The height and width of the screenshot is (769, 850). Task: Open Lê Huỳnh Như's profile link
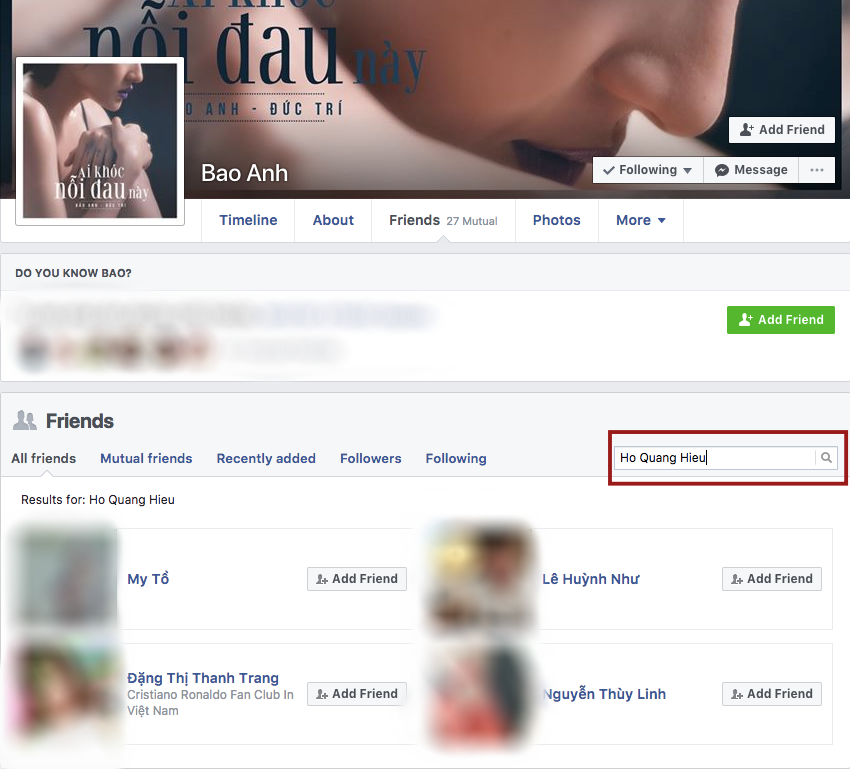590,579
